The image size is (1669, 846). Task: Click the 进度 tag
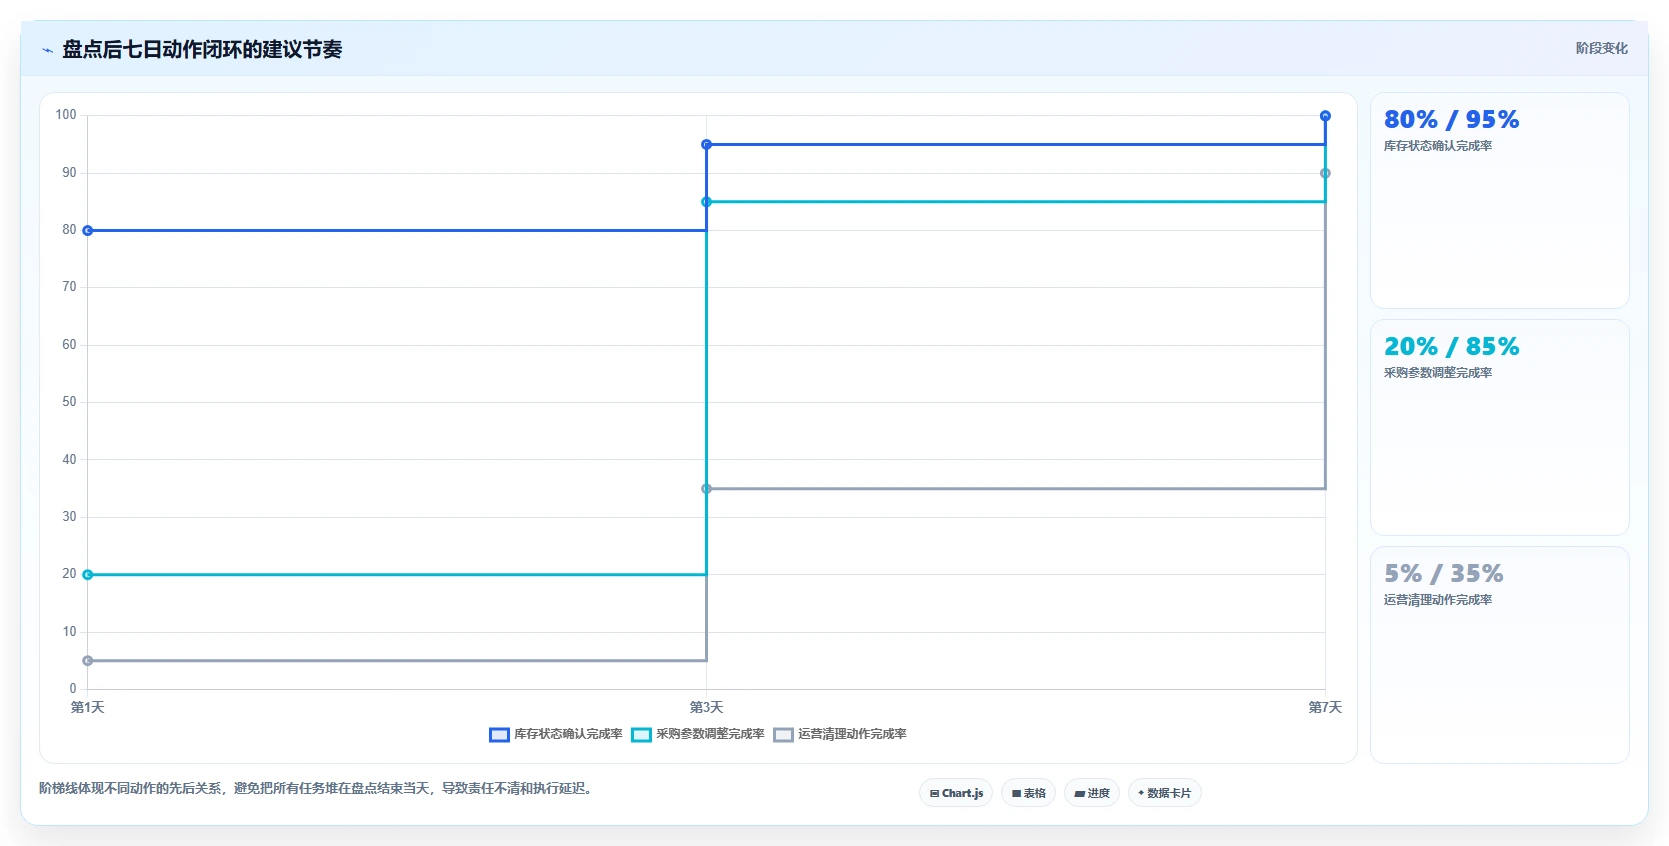pyautogui.click(x=1092, y=793)
